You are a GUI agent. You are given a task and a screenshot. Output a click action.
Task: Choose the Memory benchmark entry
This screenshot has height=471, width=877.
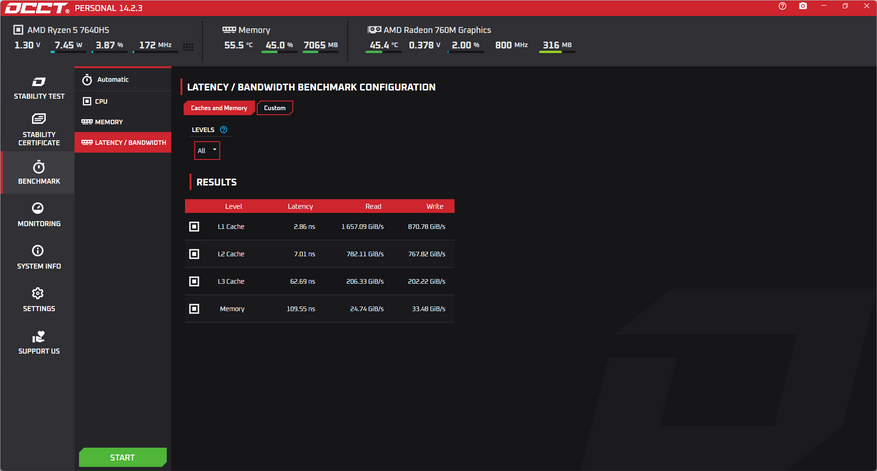tap(122, 122)
